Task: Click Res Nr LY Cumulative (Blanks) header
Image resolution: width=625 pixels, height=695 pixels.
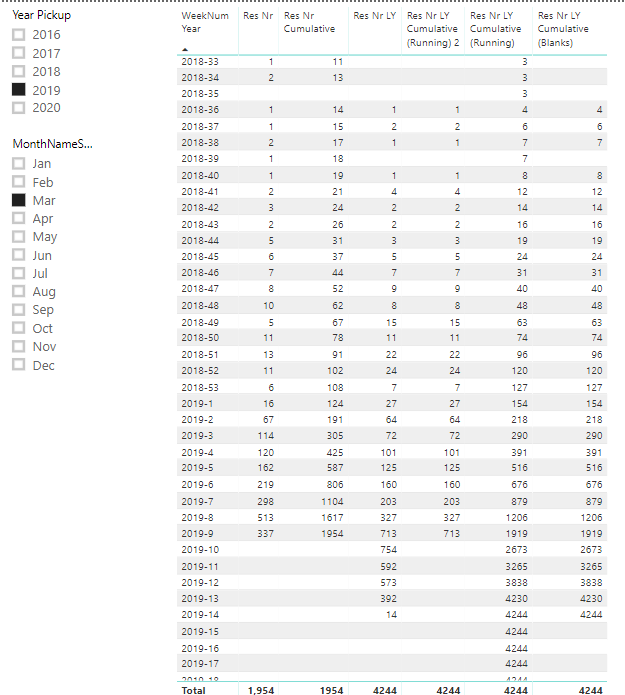Action: pyautogui.click(x=563, y=29)
